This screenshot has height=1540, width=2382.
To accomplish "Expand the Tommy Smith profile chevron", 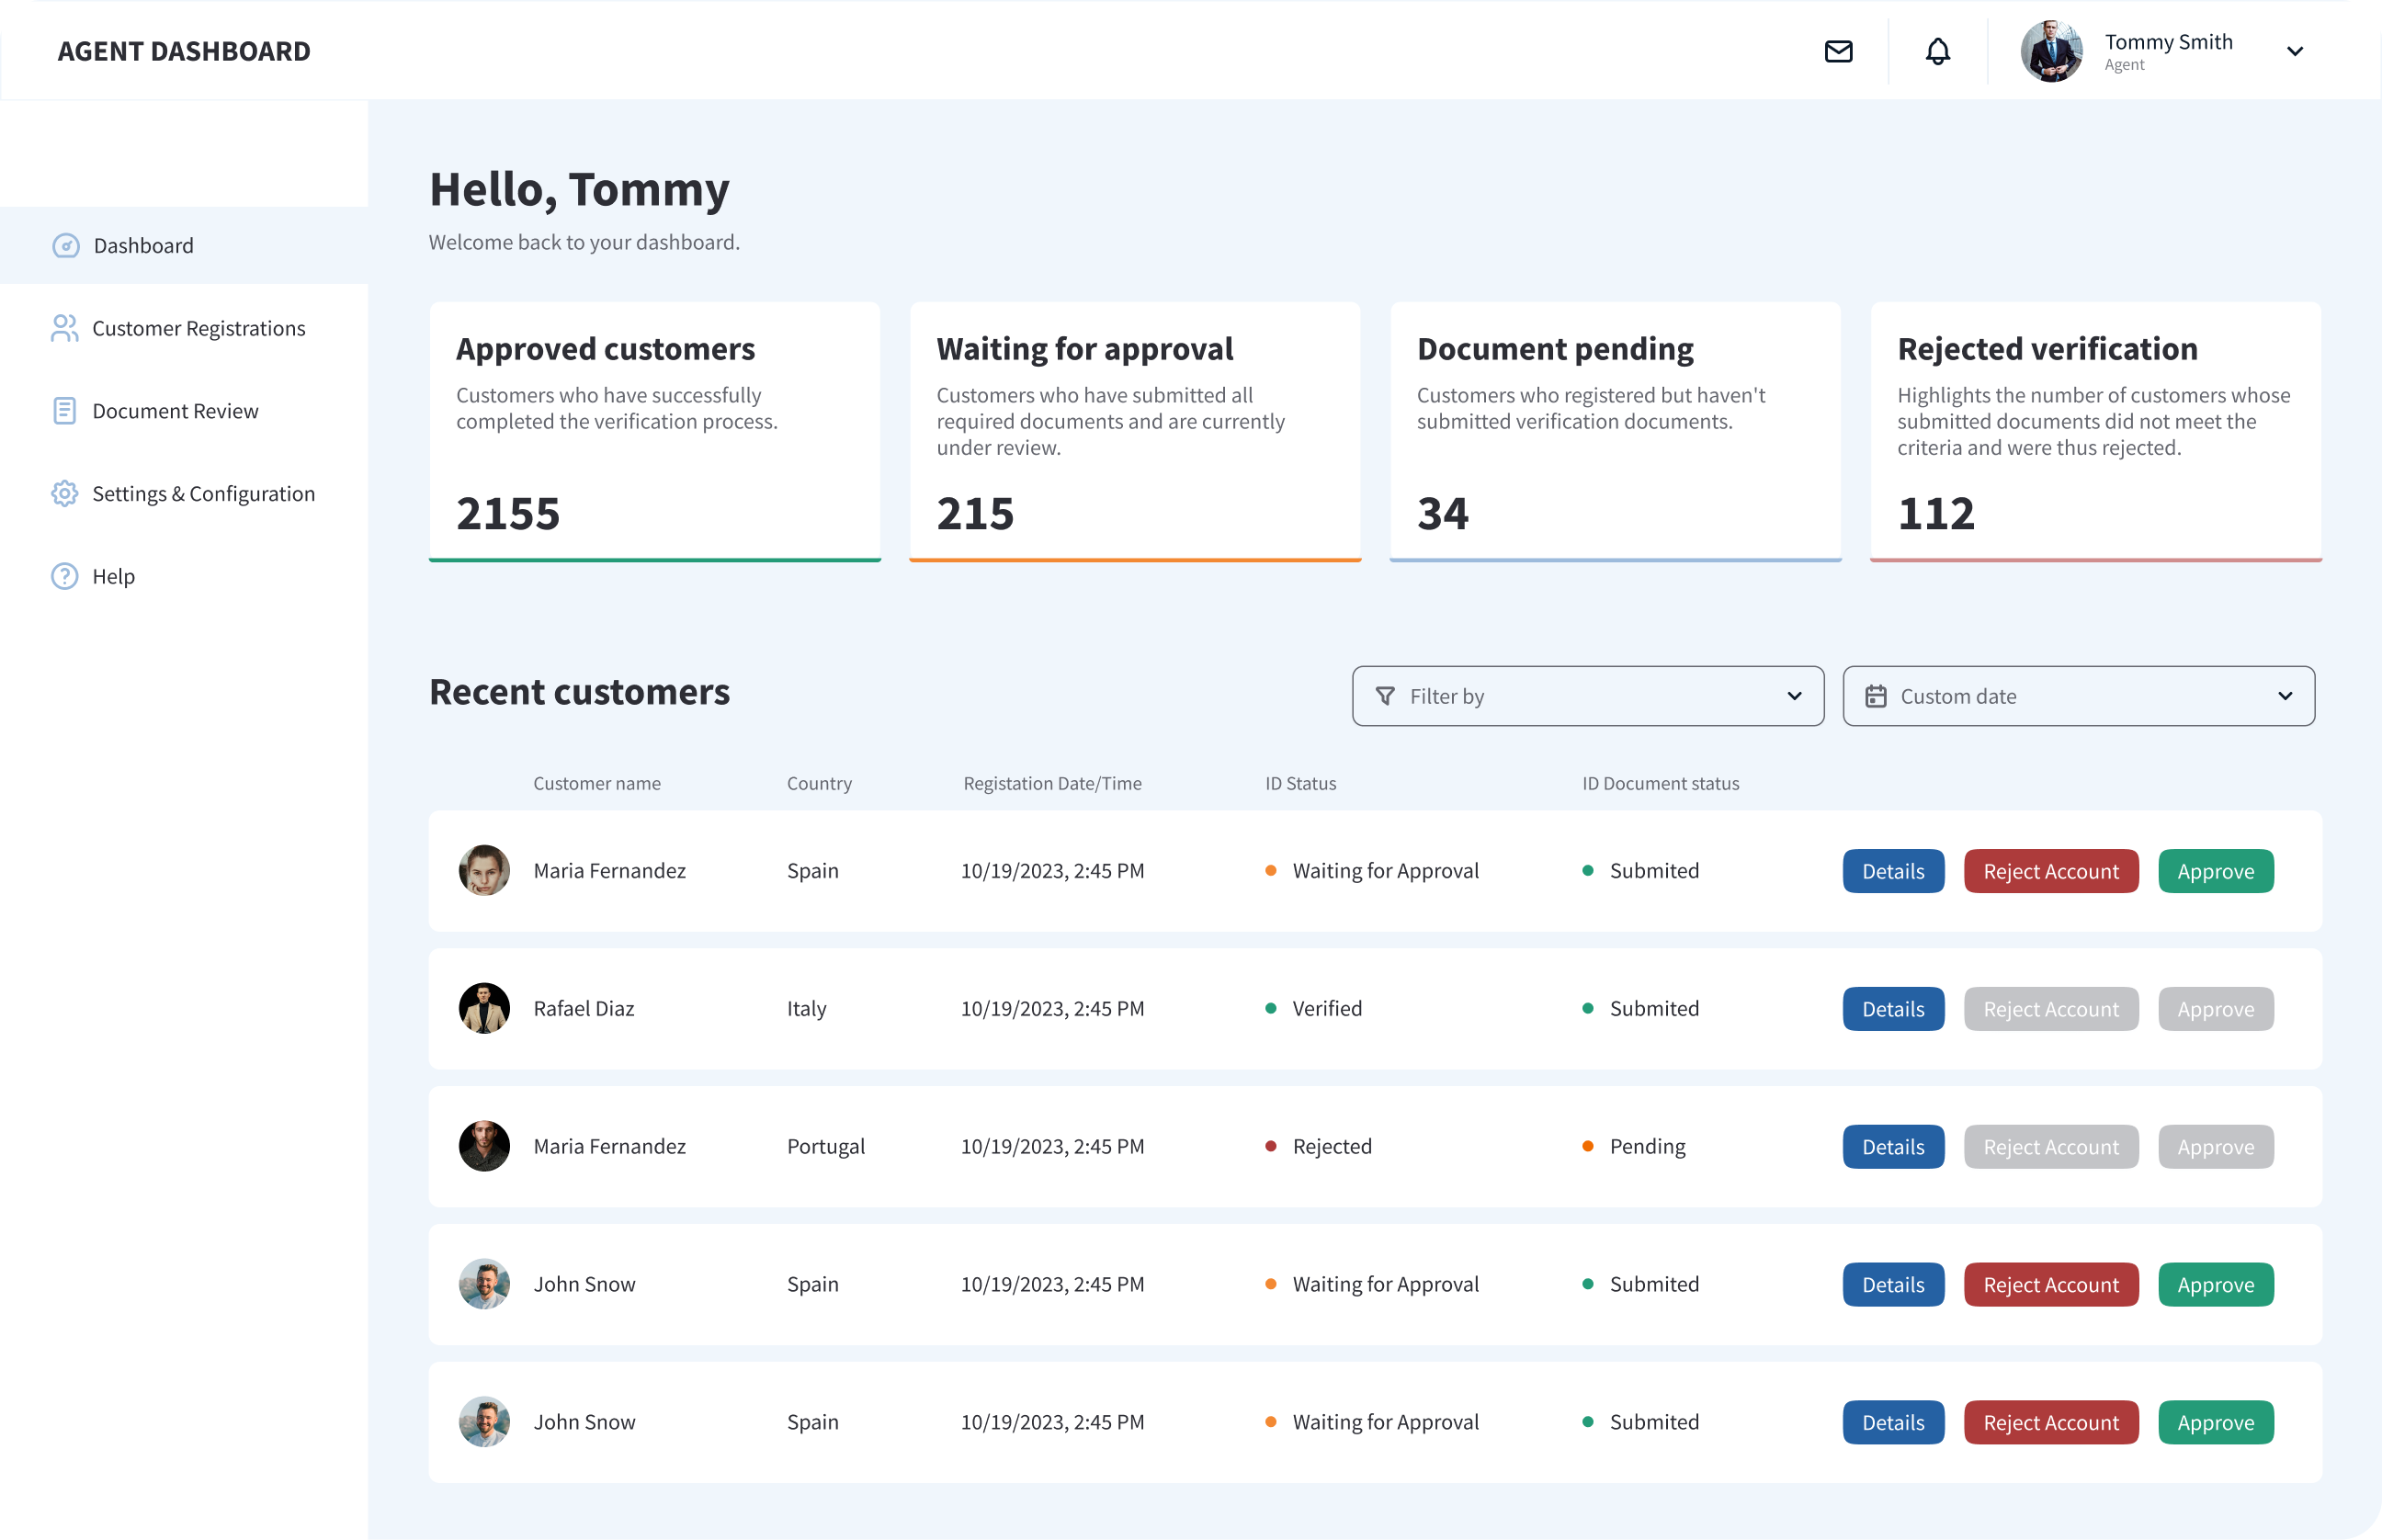I will [x=2294, y=51].
